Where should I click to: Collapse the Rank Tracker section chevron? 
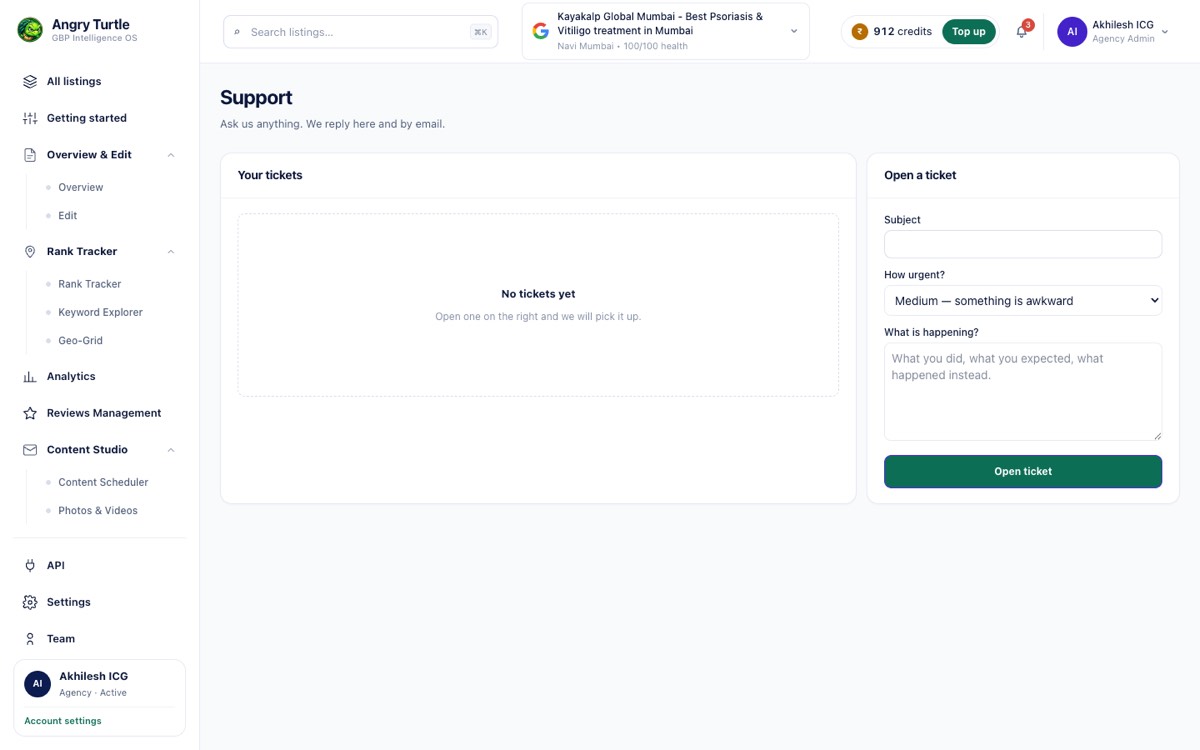[x=171, y=252]
